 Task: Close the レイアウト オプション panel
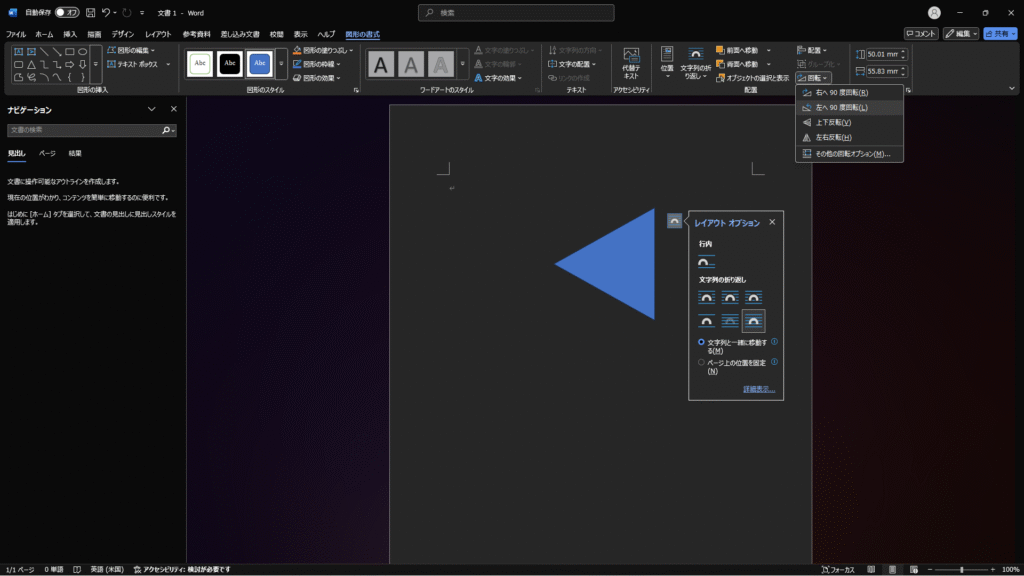[x=772, y=222]
